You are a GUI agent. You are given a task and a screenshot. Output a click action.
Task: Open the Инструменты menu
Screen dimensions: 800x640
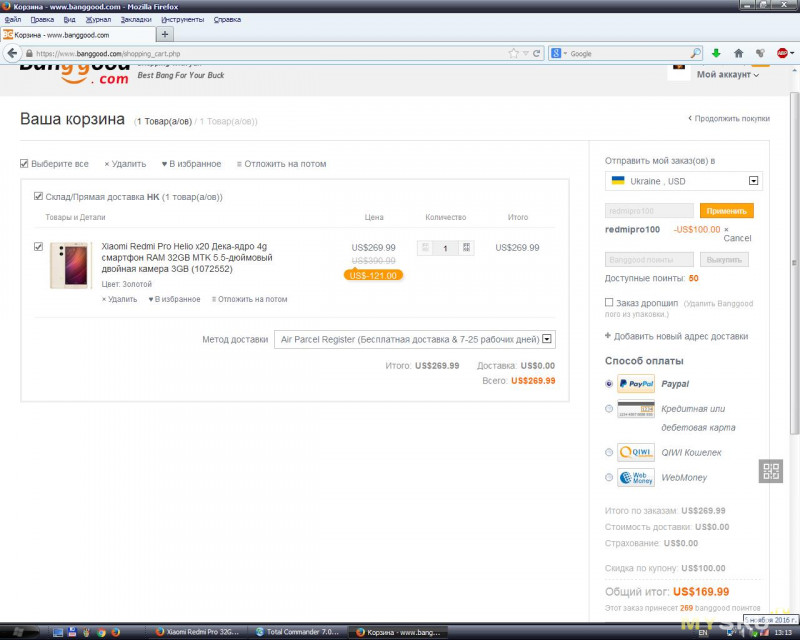click(x=182, y=19)
